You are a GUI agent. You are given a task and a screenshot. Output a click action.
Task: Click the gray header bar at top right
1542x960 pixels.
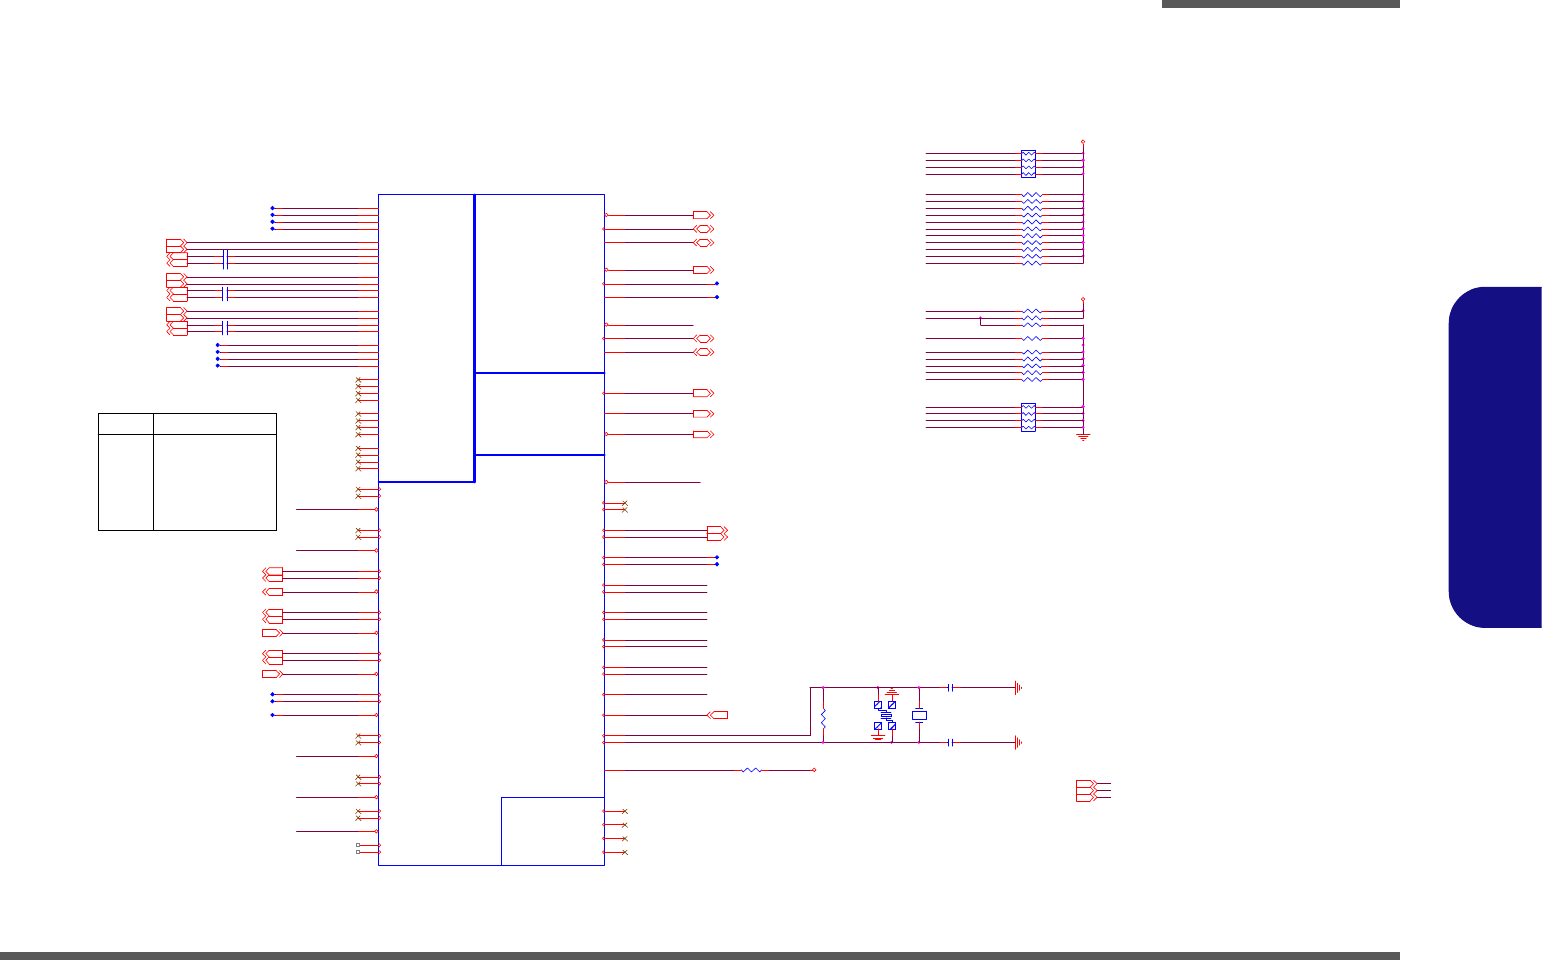coord(1281,4)
